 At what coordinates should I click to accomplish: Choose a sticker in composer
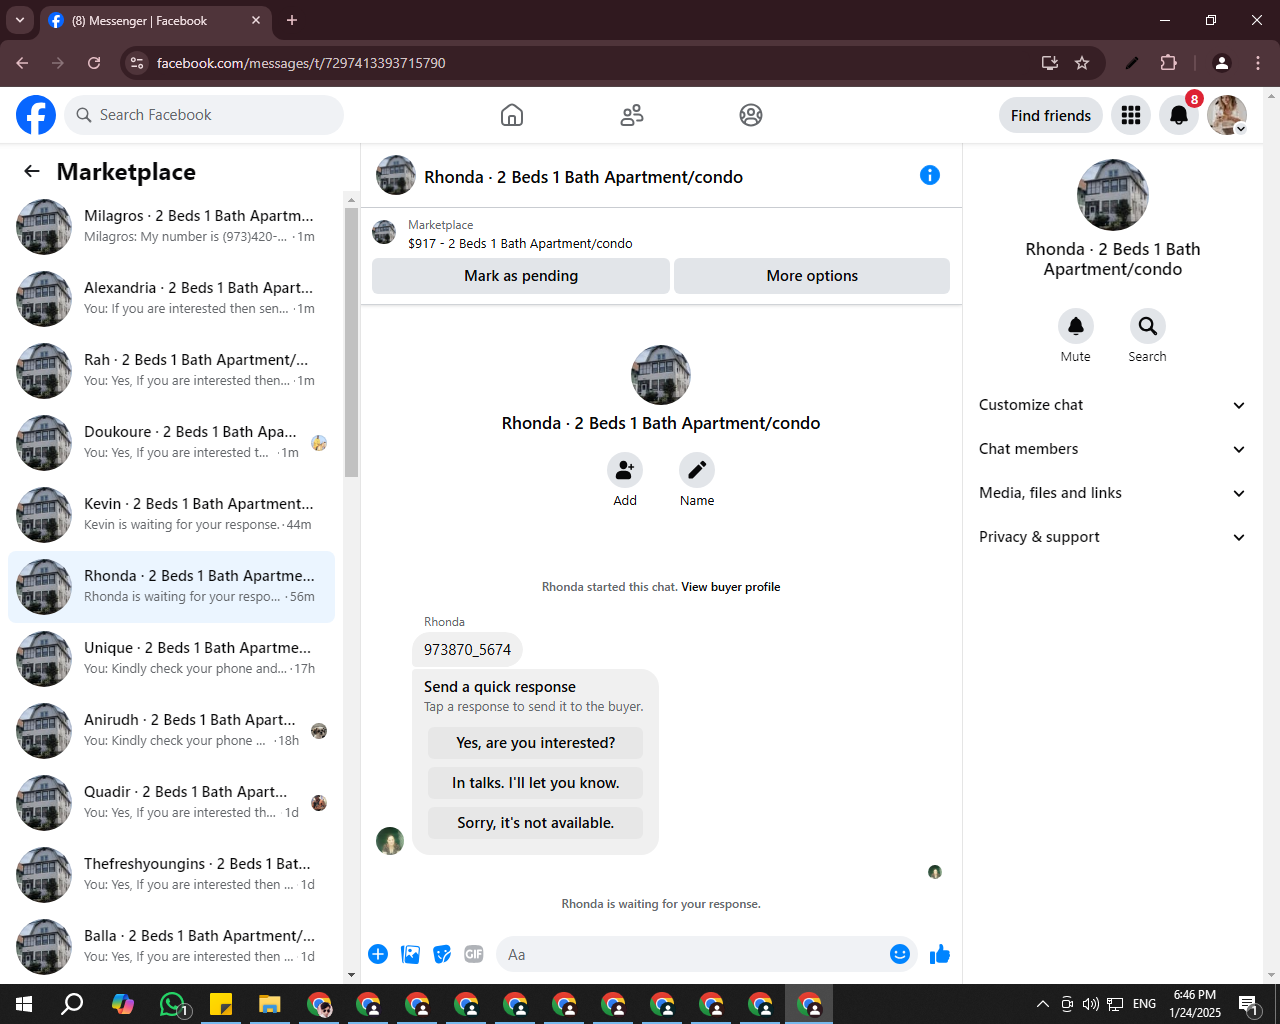pos(442,954)
